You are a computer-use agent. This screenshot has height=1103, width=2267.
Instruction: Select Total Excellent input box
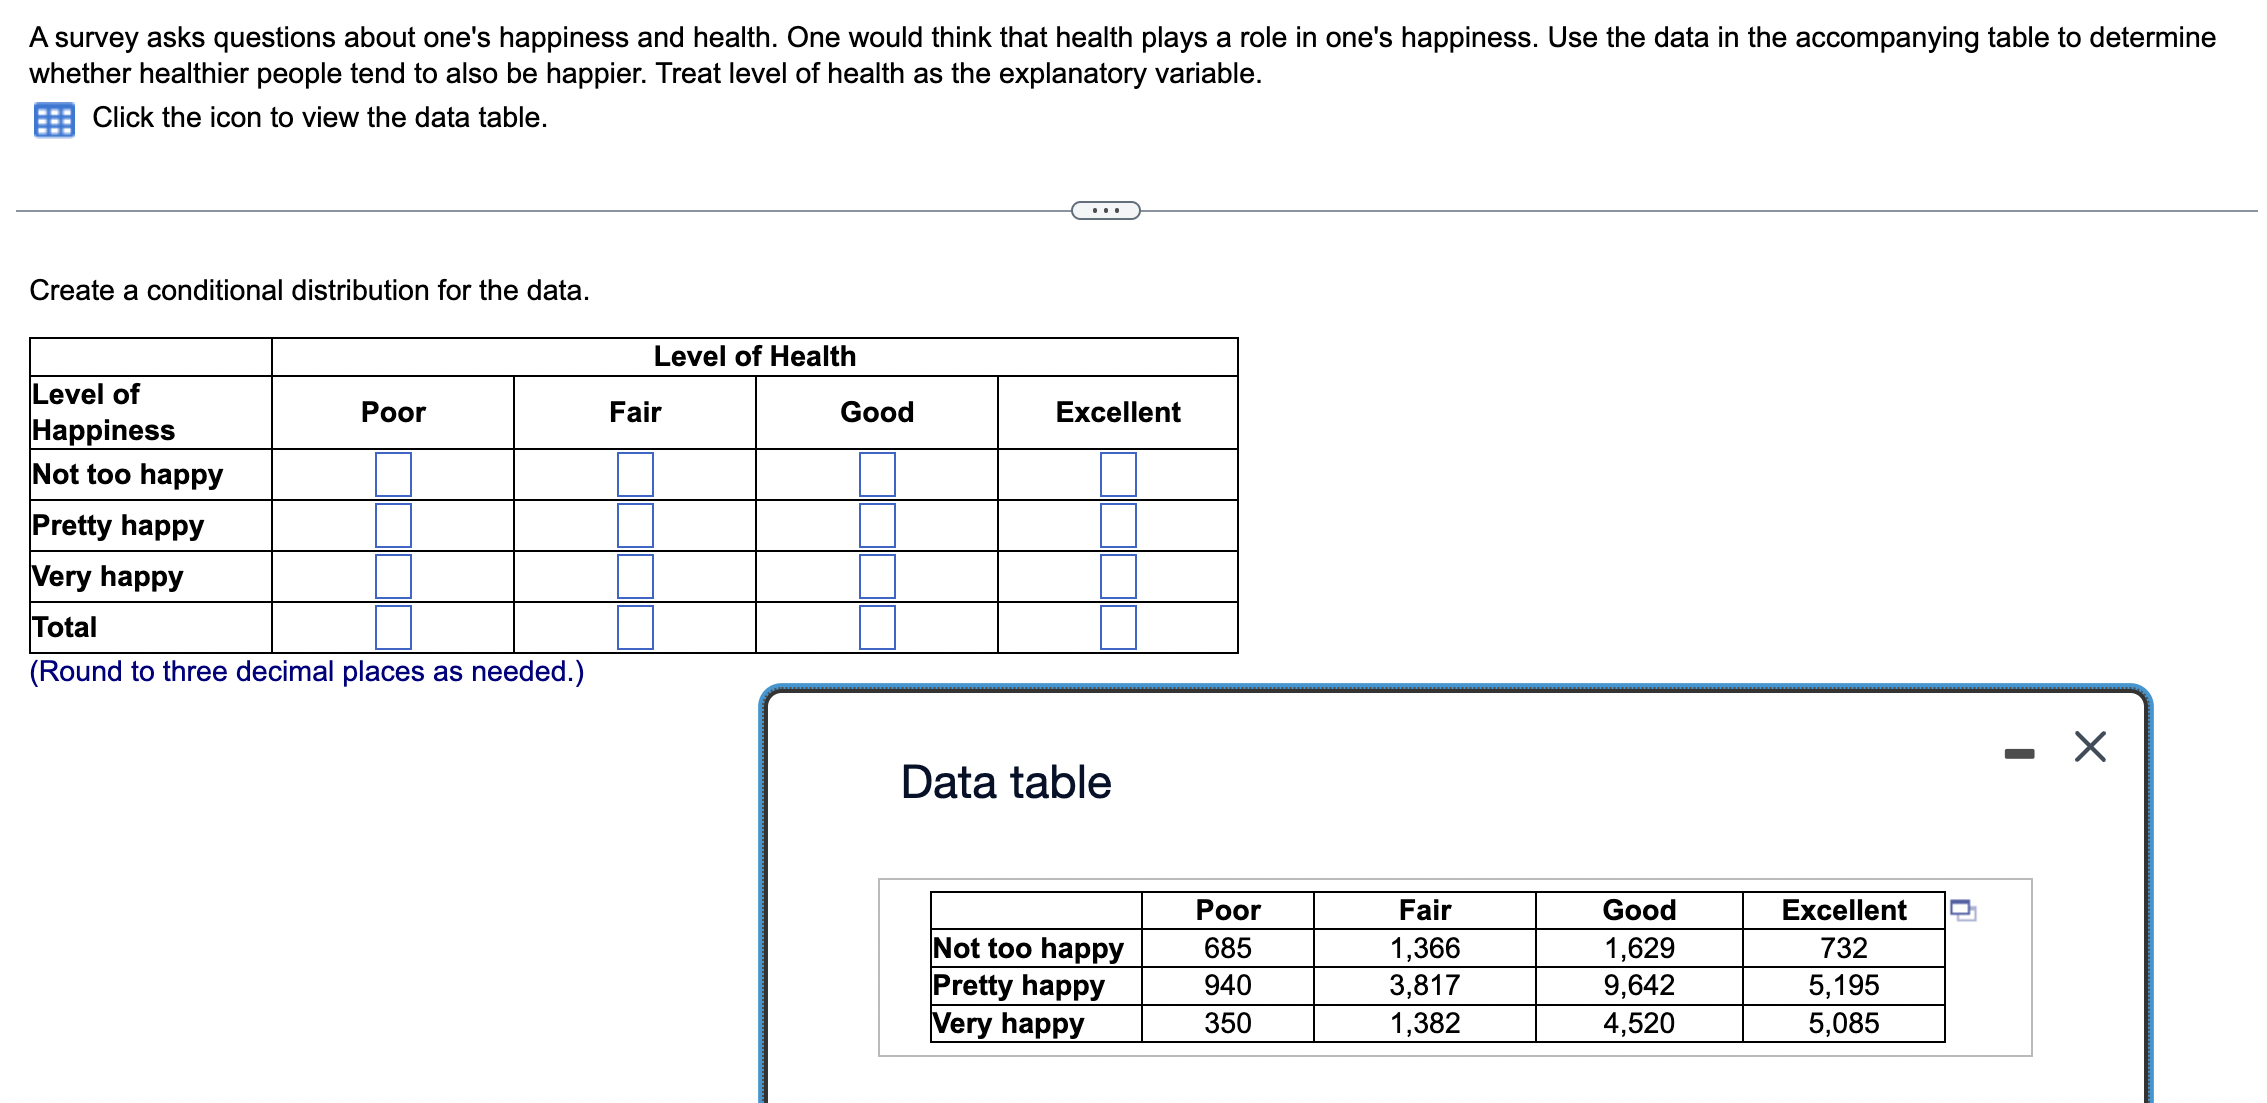[x=1118, y=627]
